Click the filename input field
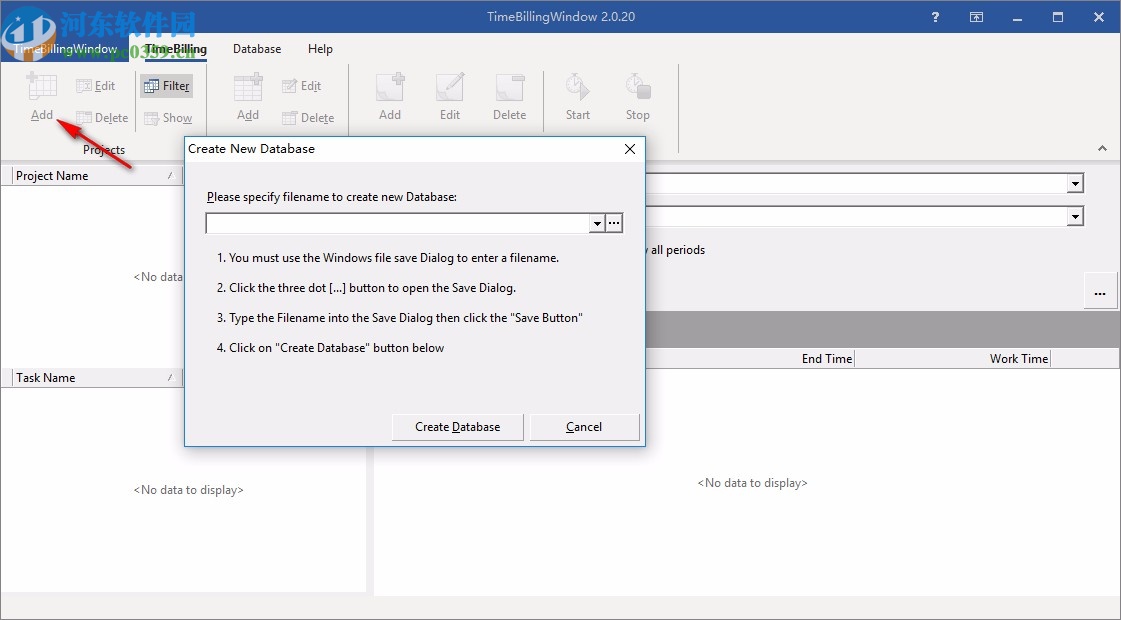The height and width of the screenshot is (620, 1121). tap(395, 222)
